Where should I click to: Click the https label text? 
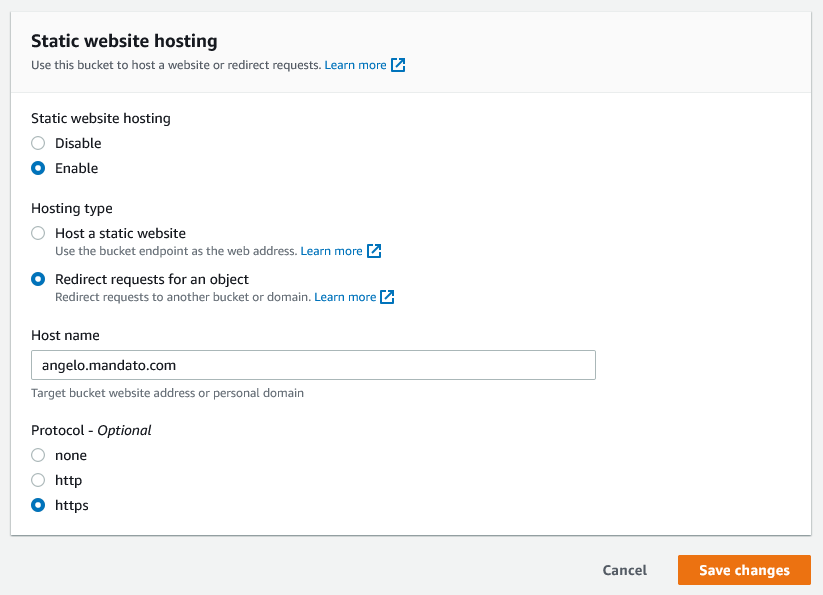click(x=72, y=505)
